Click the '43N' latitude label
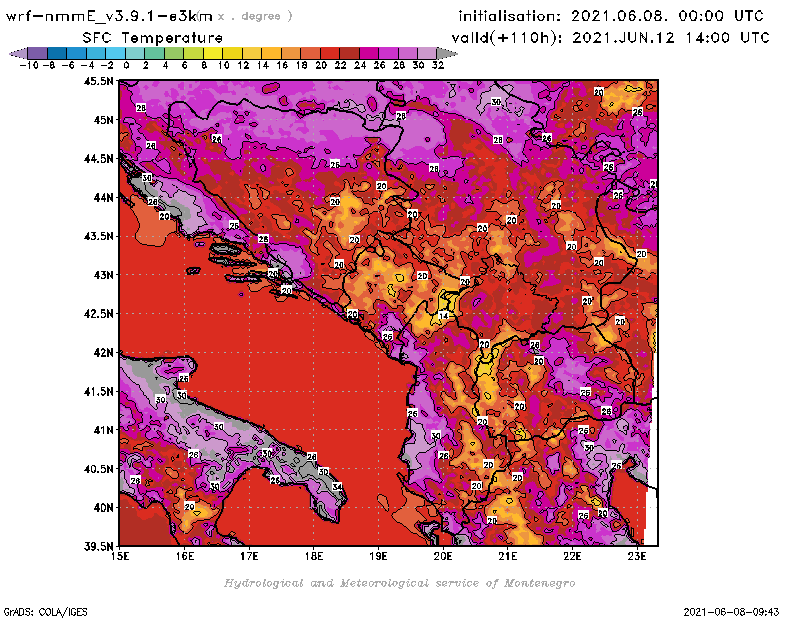The image size is (800, 618). (103, 275)
